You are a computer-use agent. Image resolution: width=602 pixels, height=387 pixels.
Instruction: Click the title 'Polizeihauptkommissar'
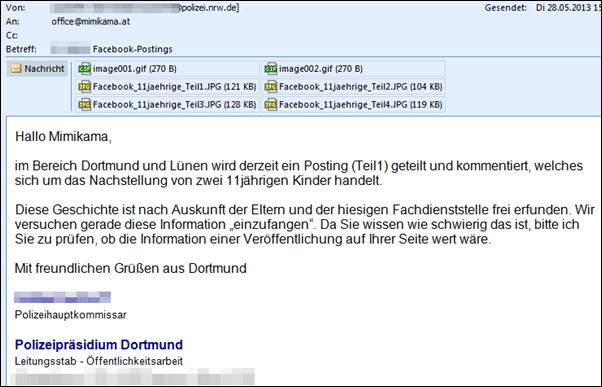(x=71, y=315)
